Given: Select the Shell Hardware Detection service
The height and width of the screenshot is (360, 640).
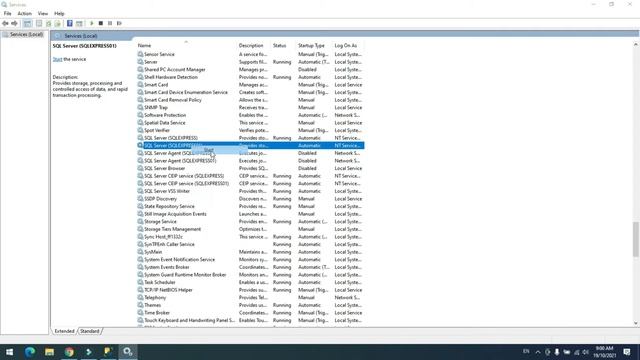Looking at the screenshot, I should coord(251,77).
